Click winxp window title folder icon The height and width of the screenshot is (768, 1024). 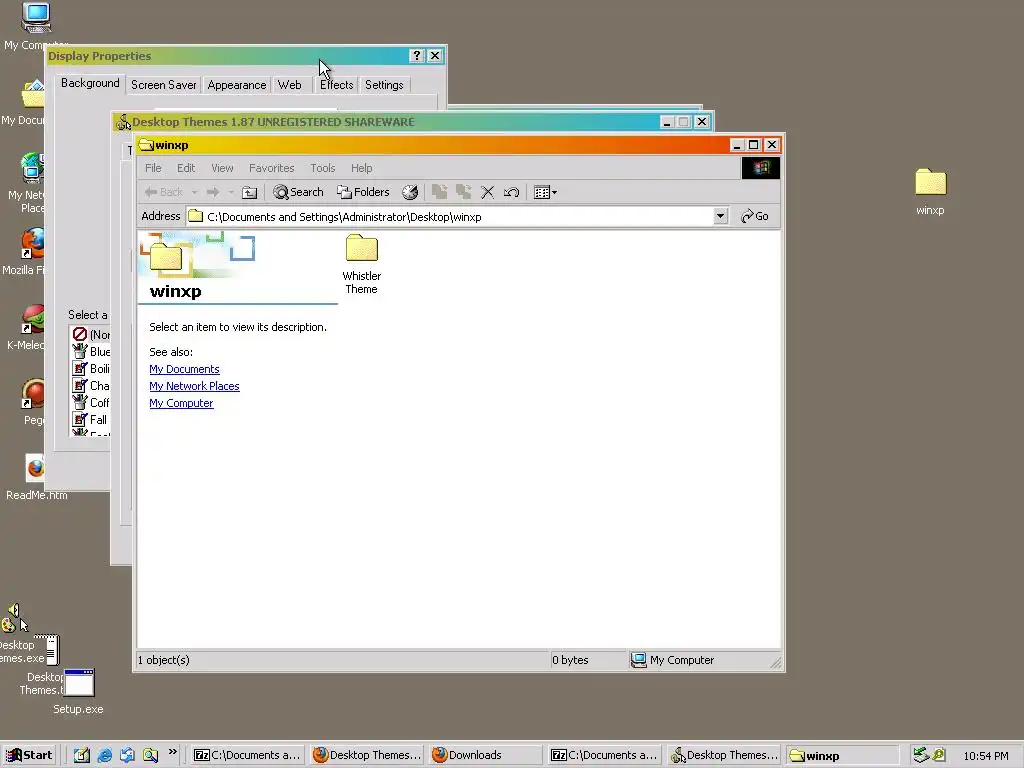(x=146, y=144)
